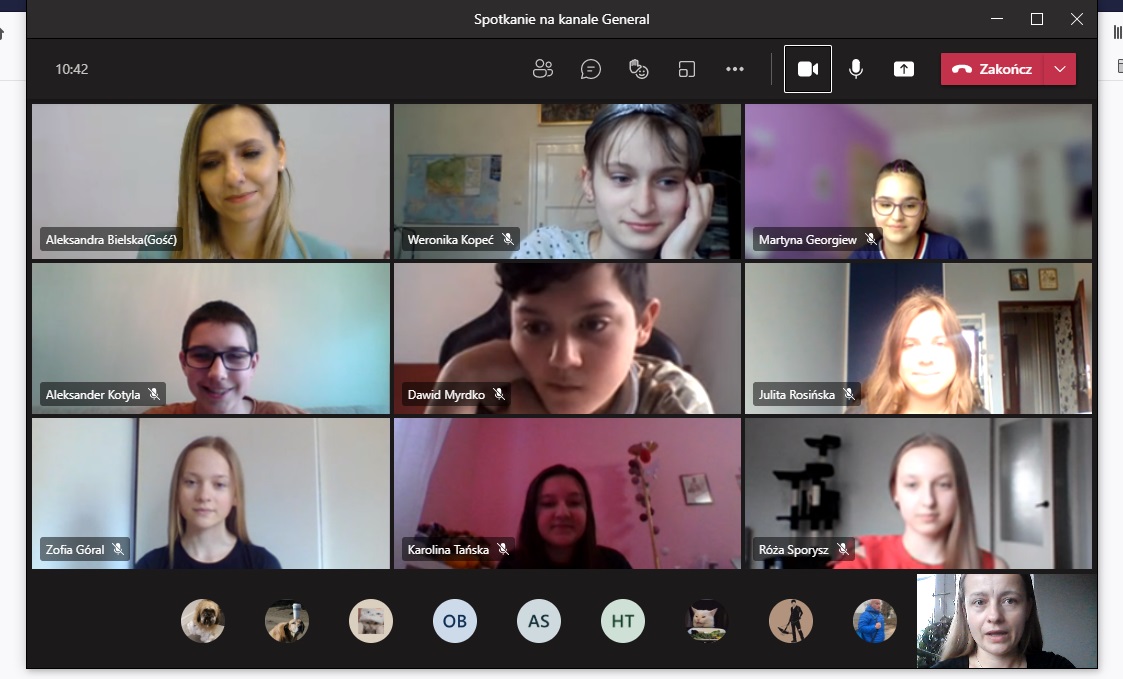Click the Dawid Myrdko name label

446,395
